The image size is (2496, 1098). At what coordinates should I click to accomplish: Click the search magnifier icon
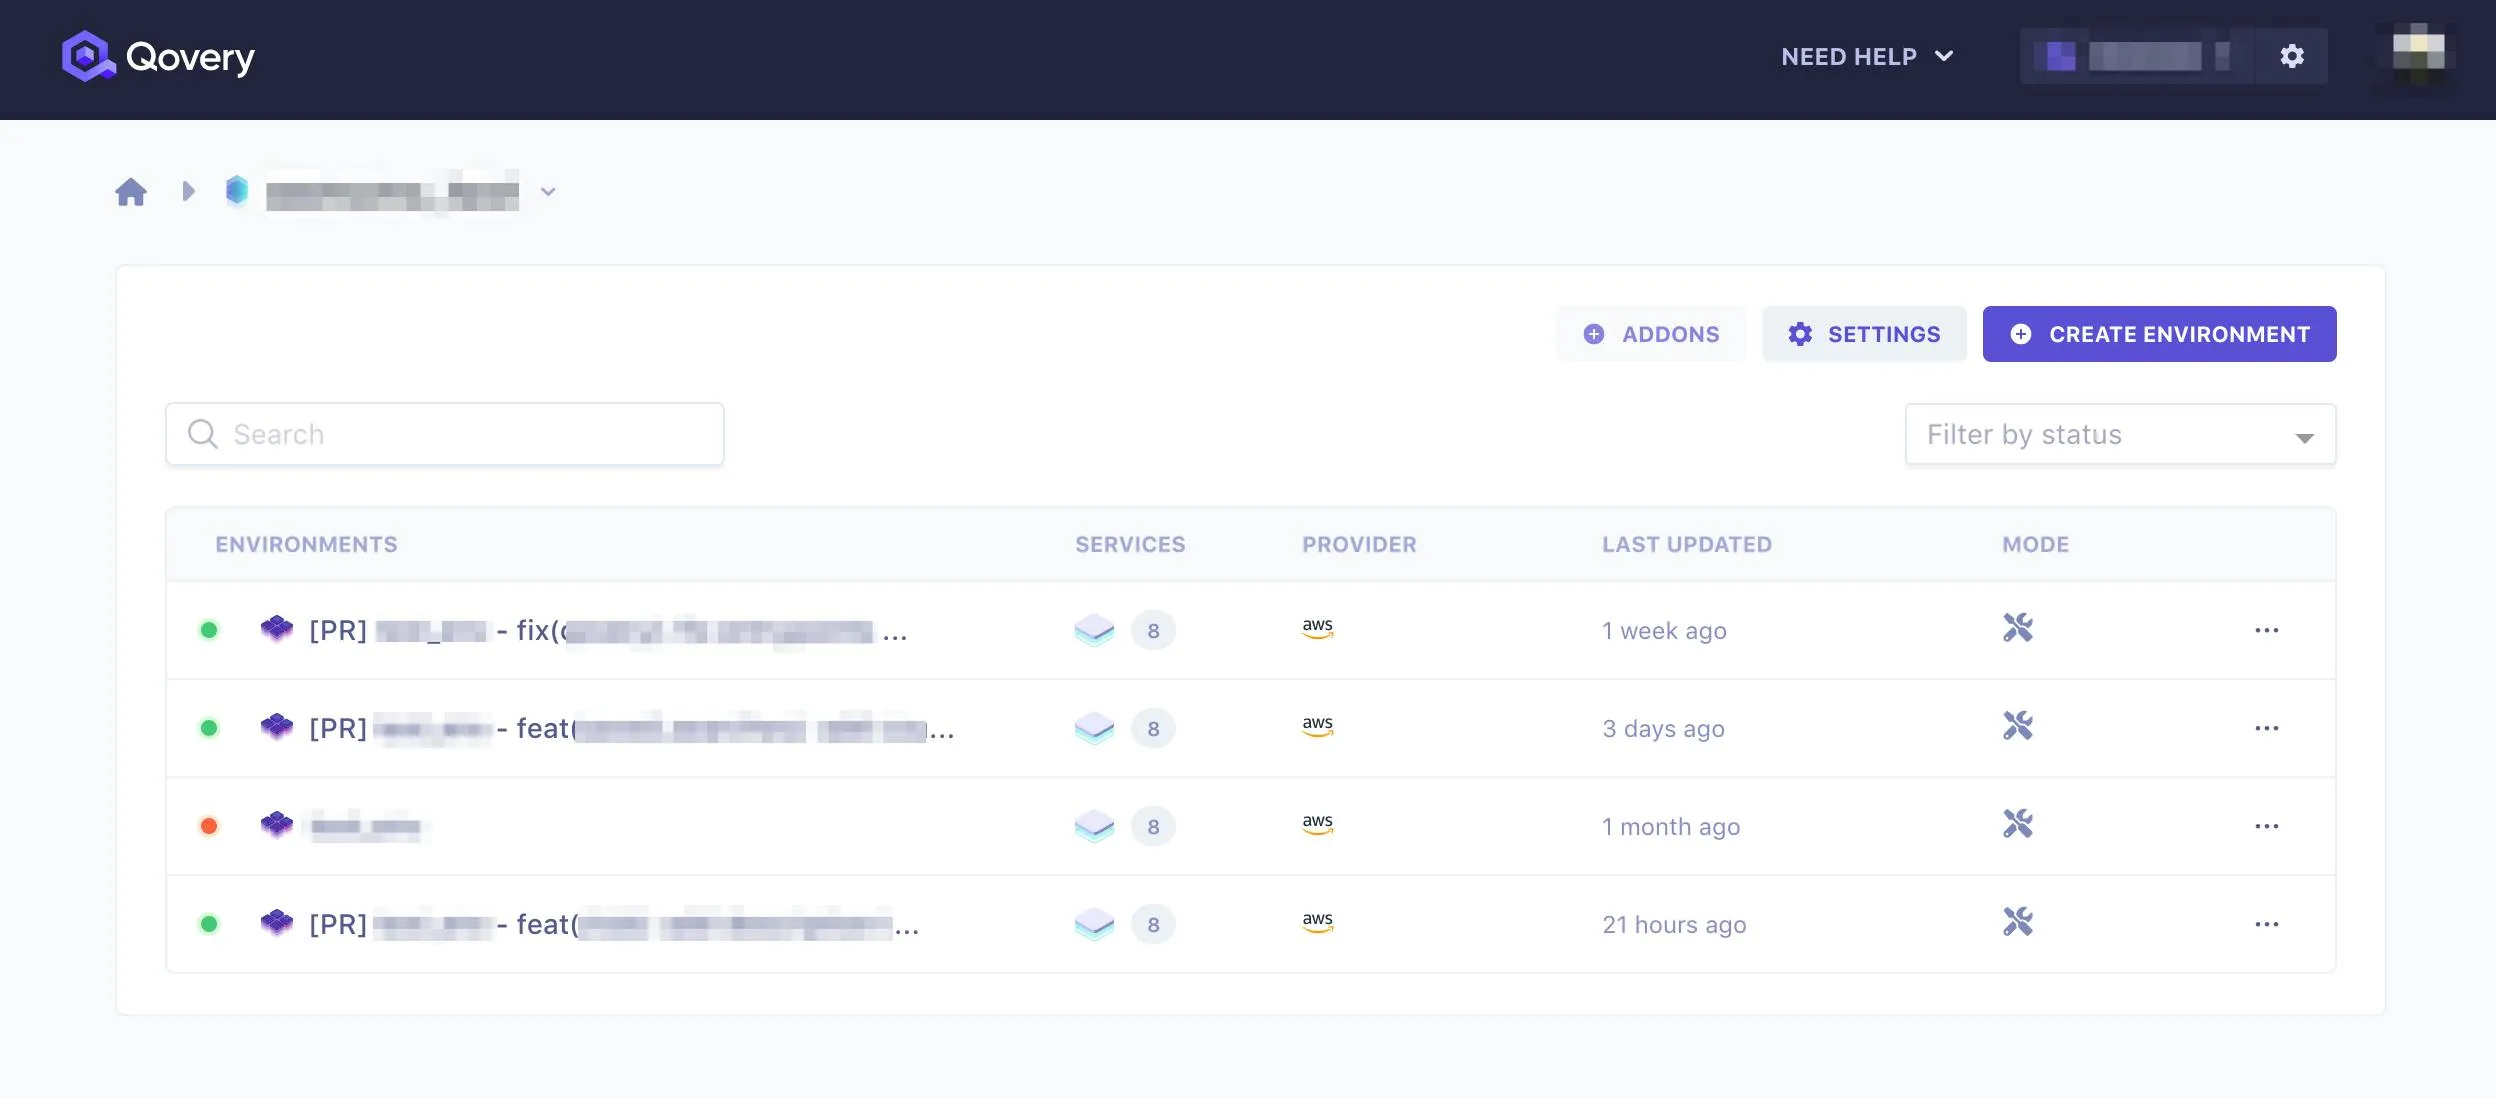(x=203, y=434)
